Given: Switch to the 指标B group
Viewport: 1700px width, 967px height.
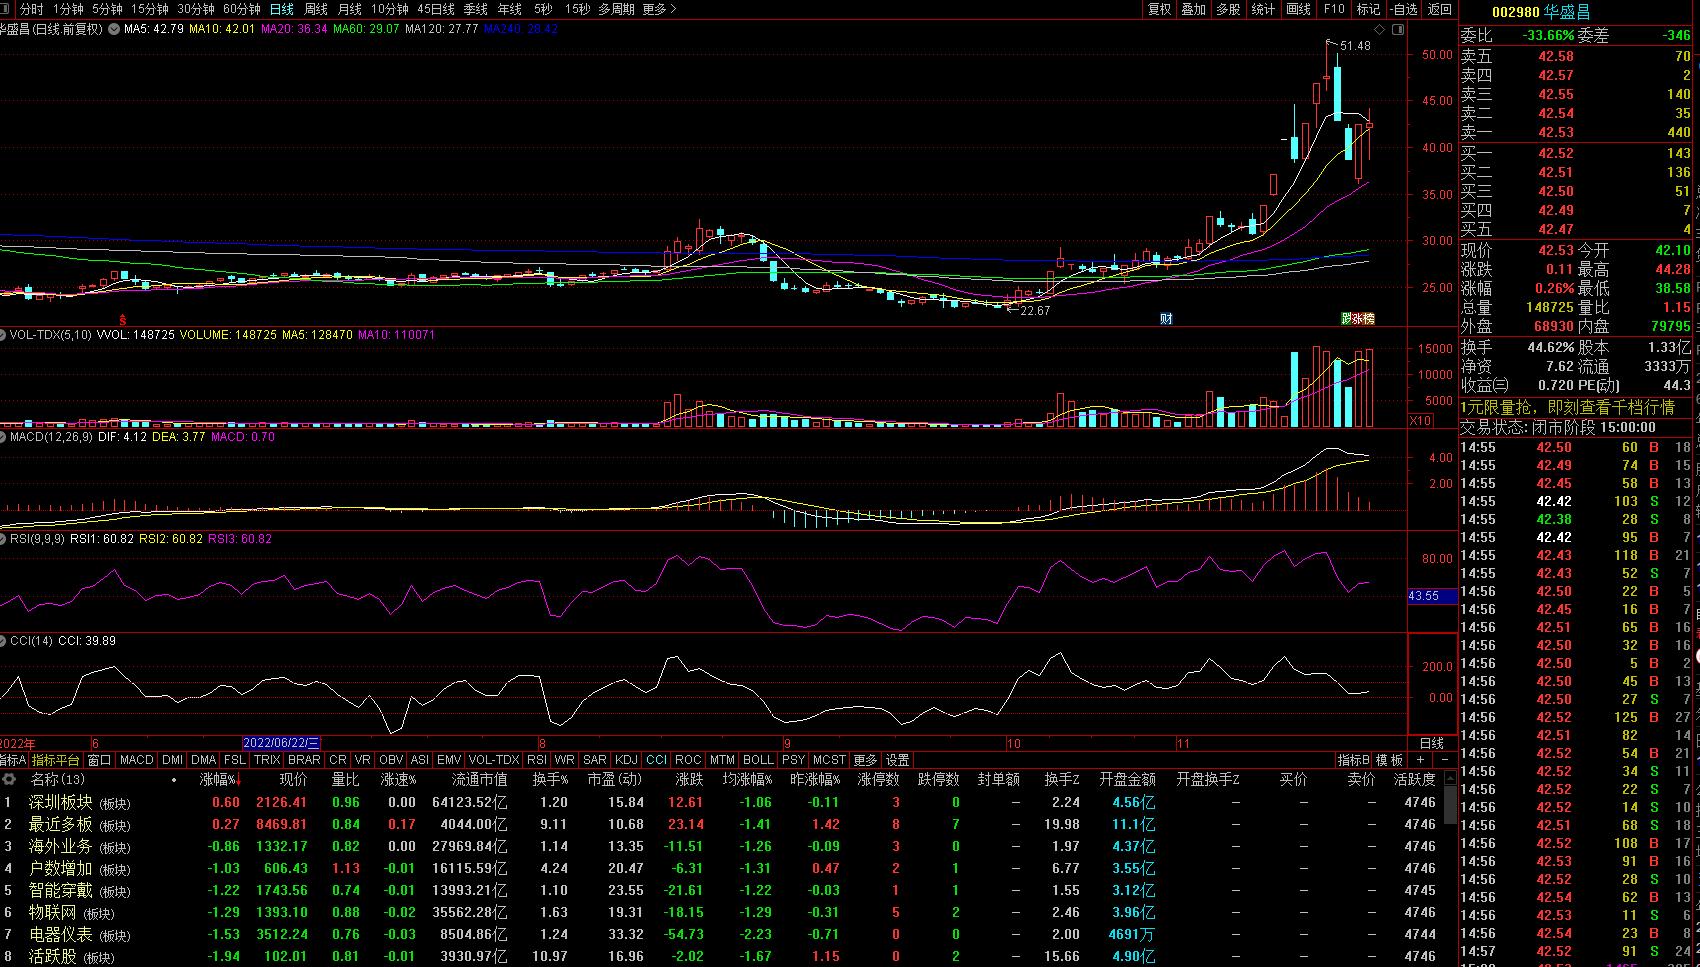Looking at the screenshot, I should [1354, 760].
